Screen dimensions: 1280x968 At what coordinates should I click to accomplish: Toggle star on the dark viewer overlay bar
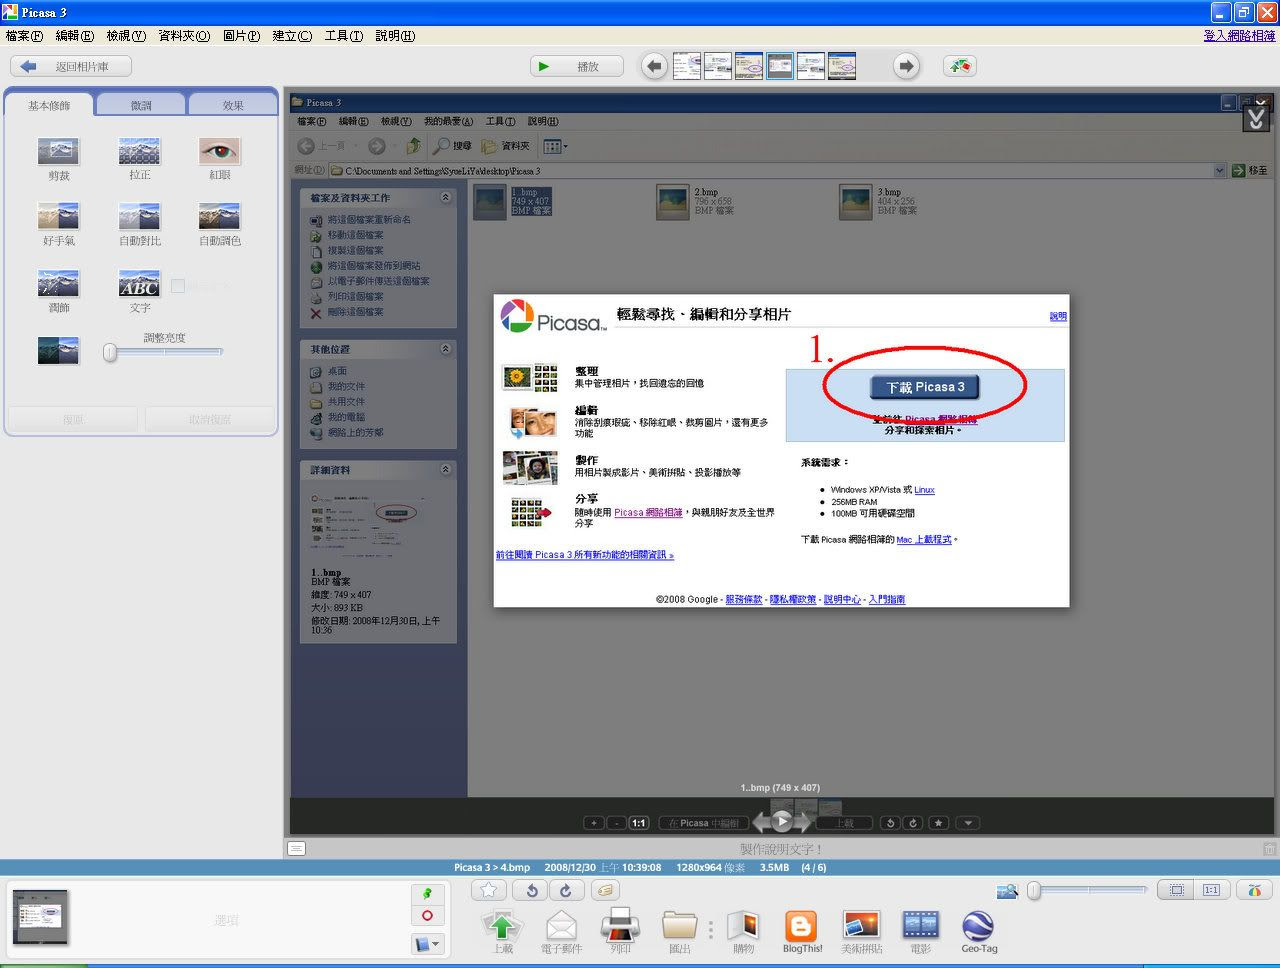pyautogui.click(x=938, y=823)
